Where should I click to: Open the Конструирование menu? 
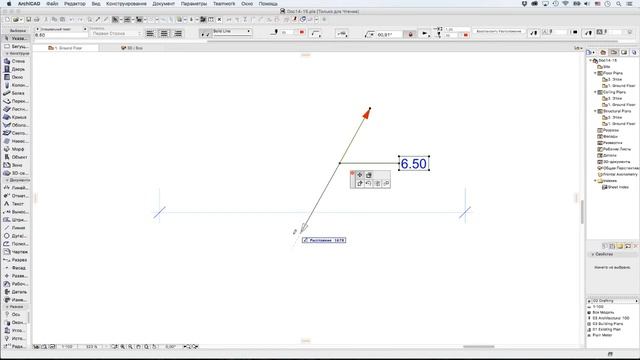126,4
